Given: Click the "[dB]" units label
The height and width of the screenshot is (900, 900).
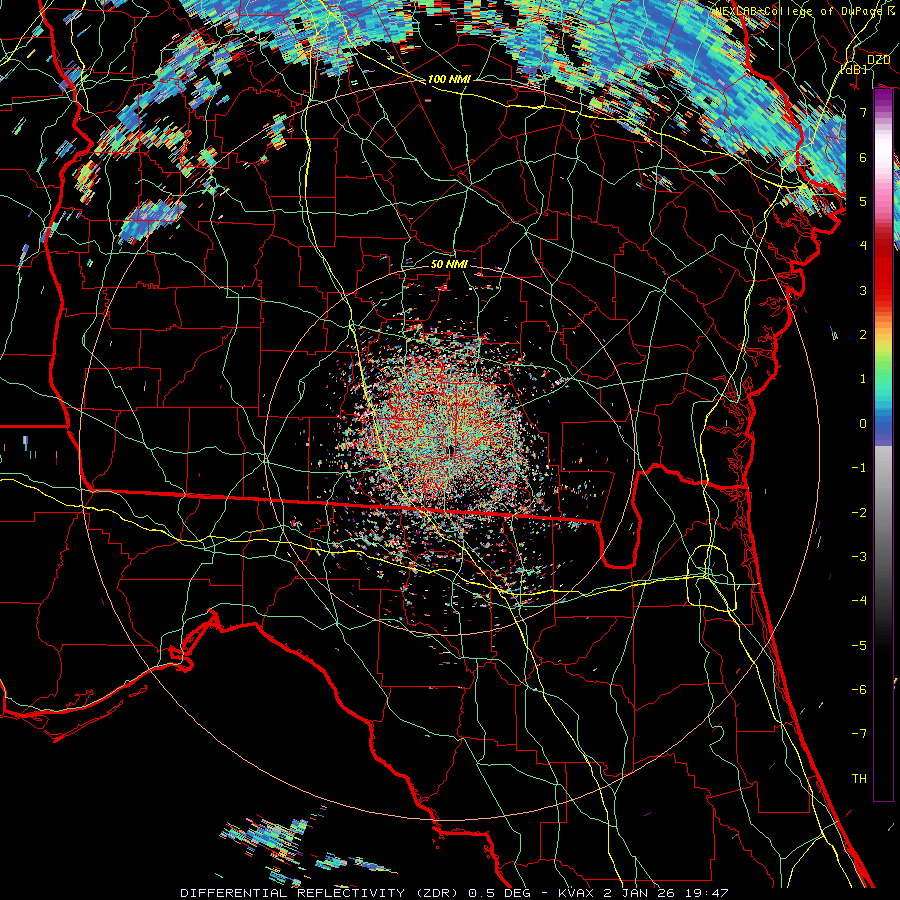Looking at the screenshot, I should pyautogui.click(x=854, y=69).
